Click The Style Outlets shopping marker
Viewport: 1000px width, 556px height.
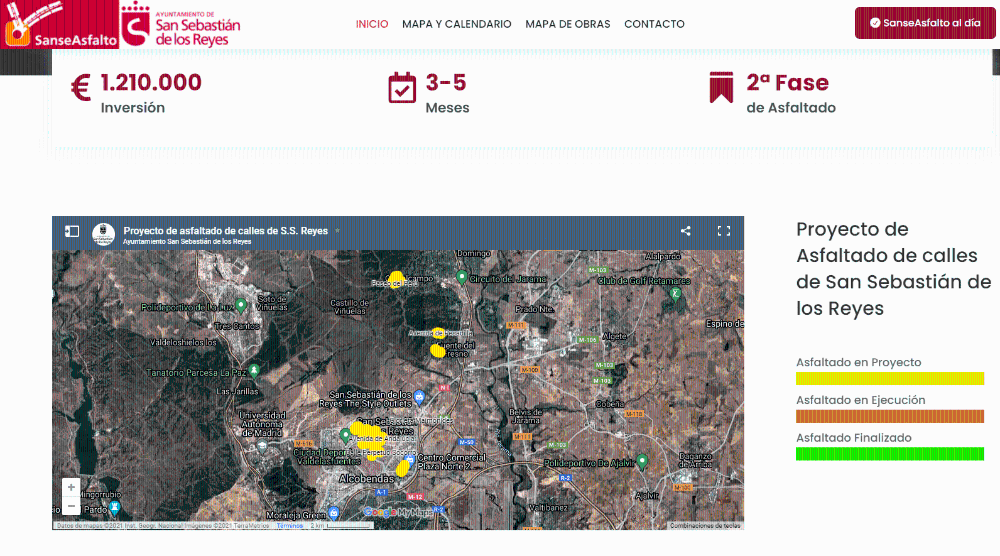[x=421, y=397]
